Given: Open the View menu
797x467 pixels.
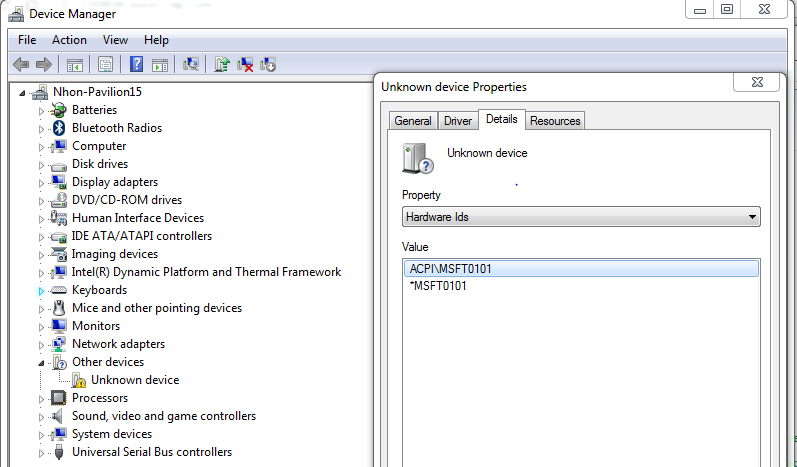Looking at the screenshot, I should pos(115,40).
